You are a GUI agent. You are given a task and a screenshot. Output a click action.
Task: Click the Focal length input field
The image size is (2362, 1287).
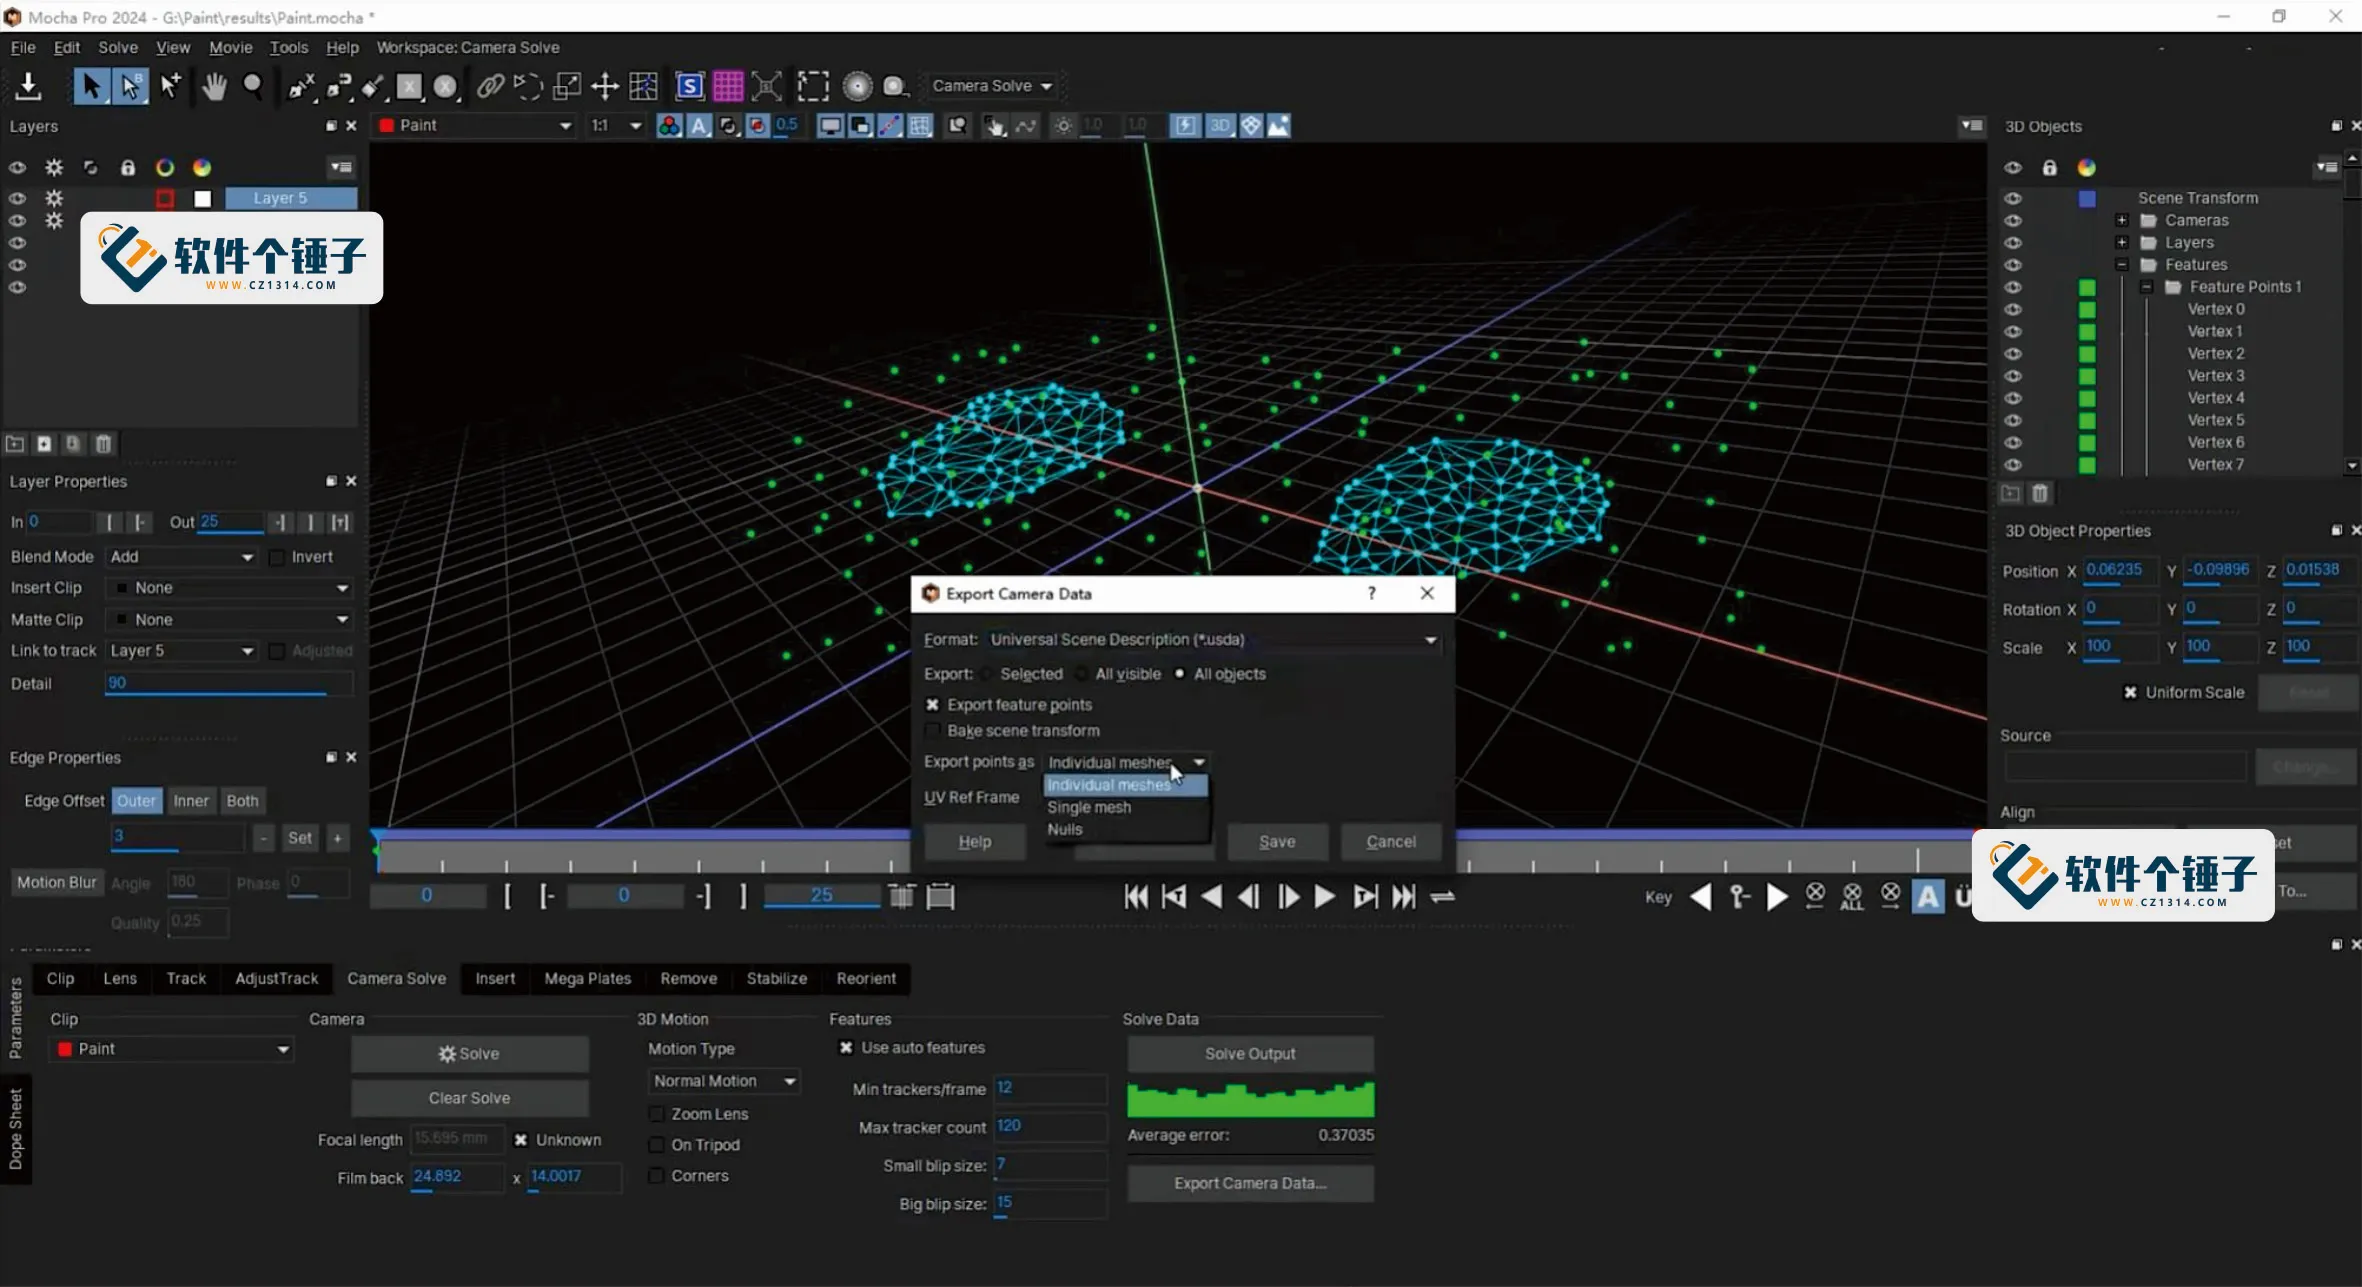pos(456,1139)
